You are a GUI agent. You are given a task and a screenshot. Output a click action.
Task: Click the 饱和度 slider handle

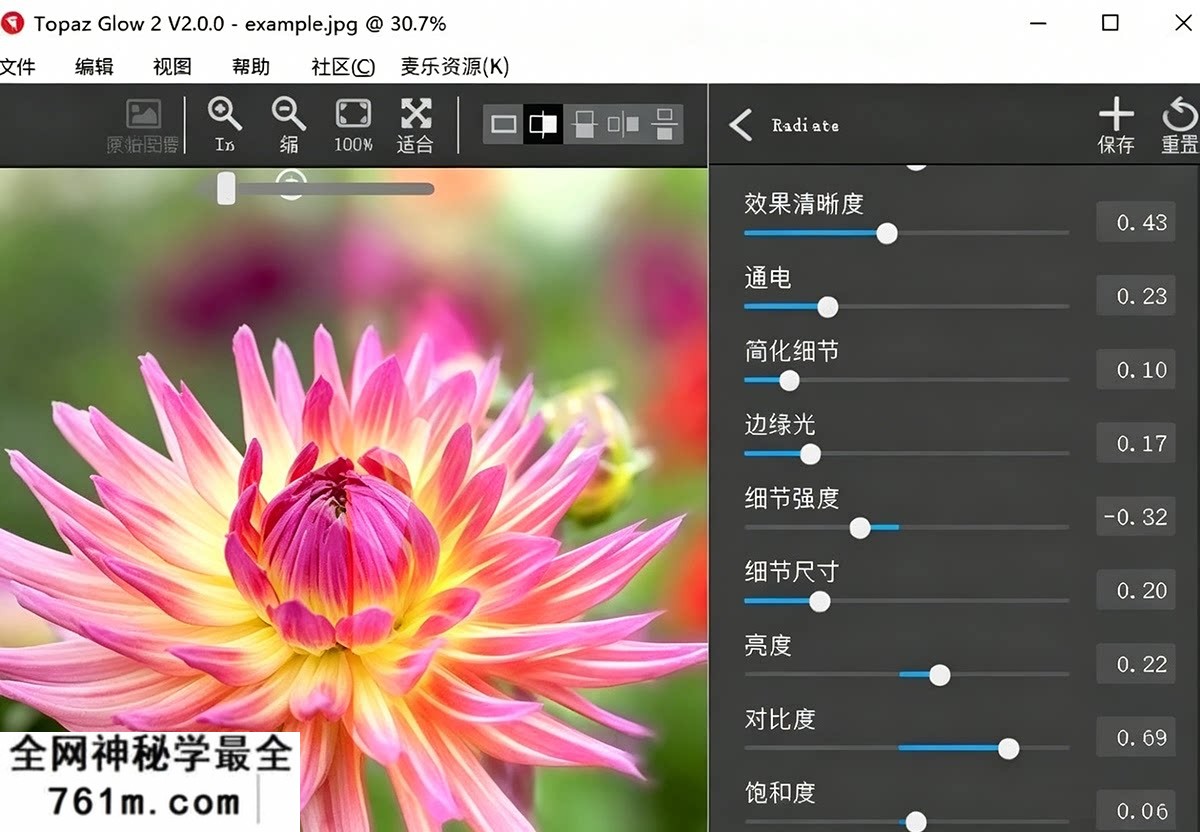click(x=915, y=822)
